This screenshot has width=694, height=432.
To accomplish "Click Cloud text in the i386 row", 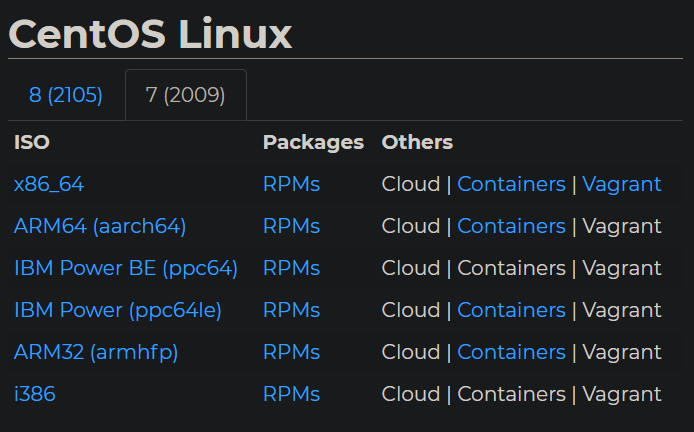I will (x=411, y=394).
